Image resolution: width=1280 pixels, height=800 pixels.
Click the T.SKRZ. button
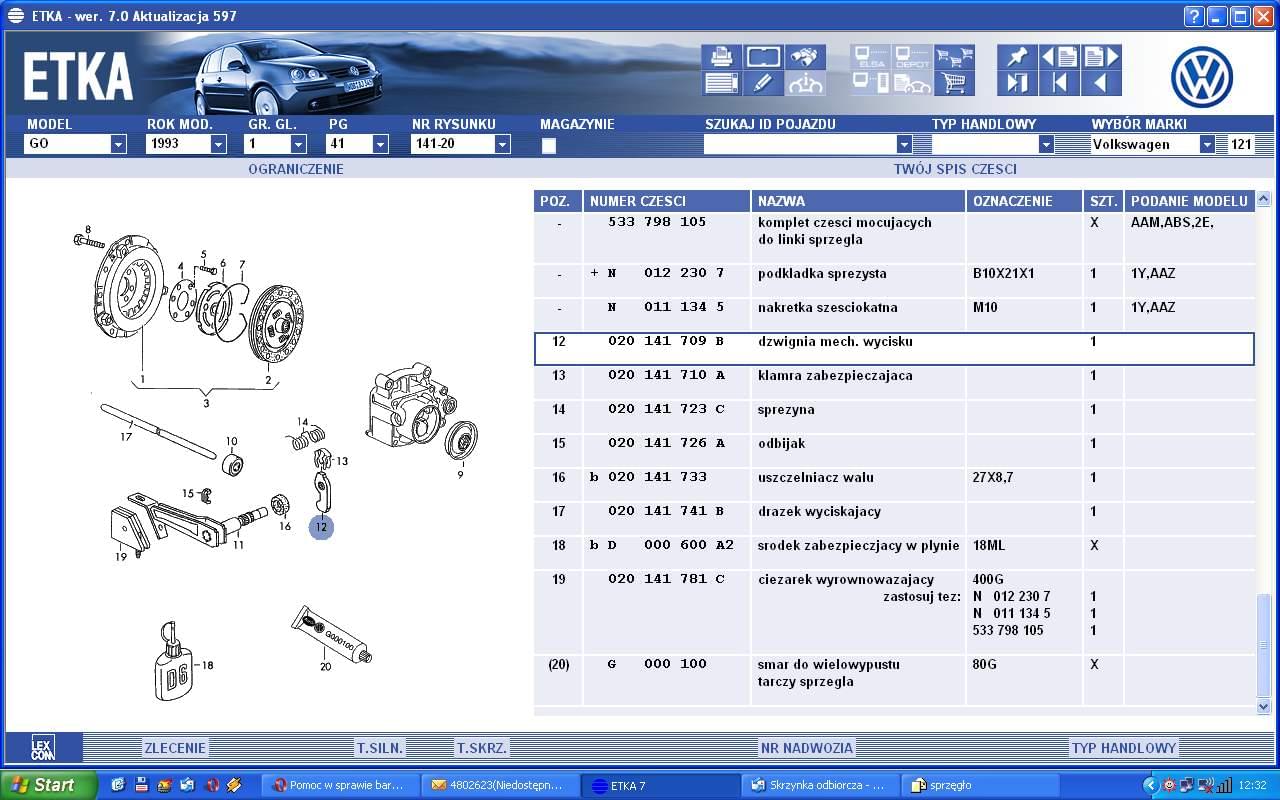[482, 748]
